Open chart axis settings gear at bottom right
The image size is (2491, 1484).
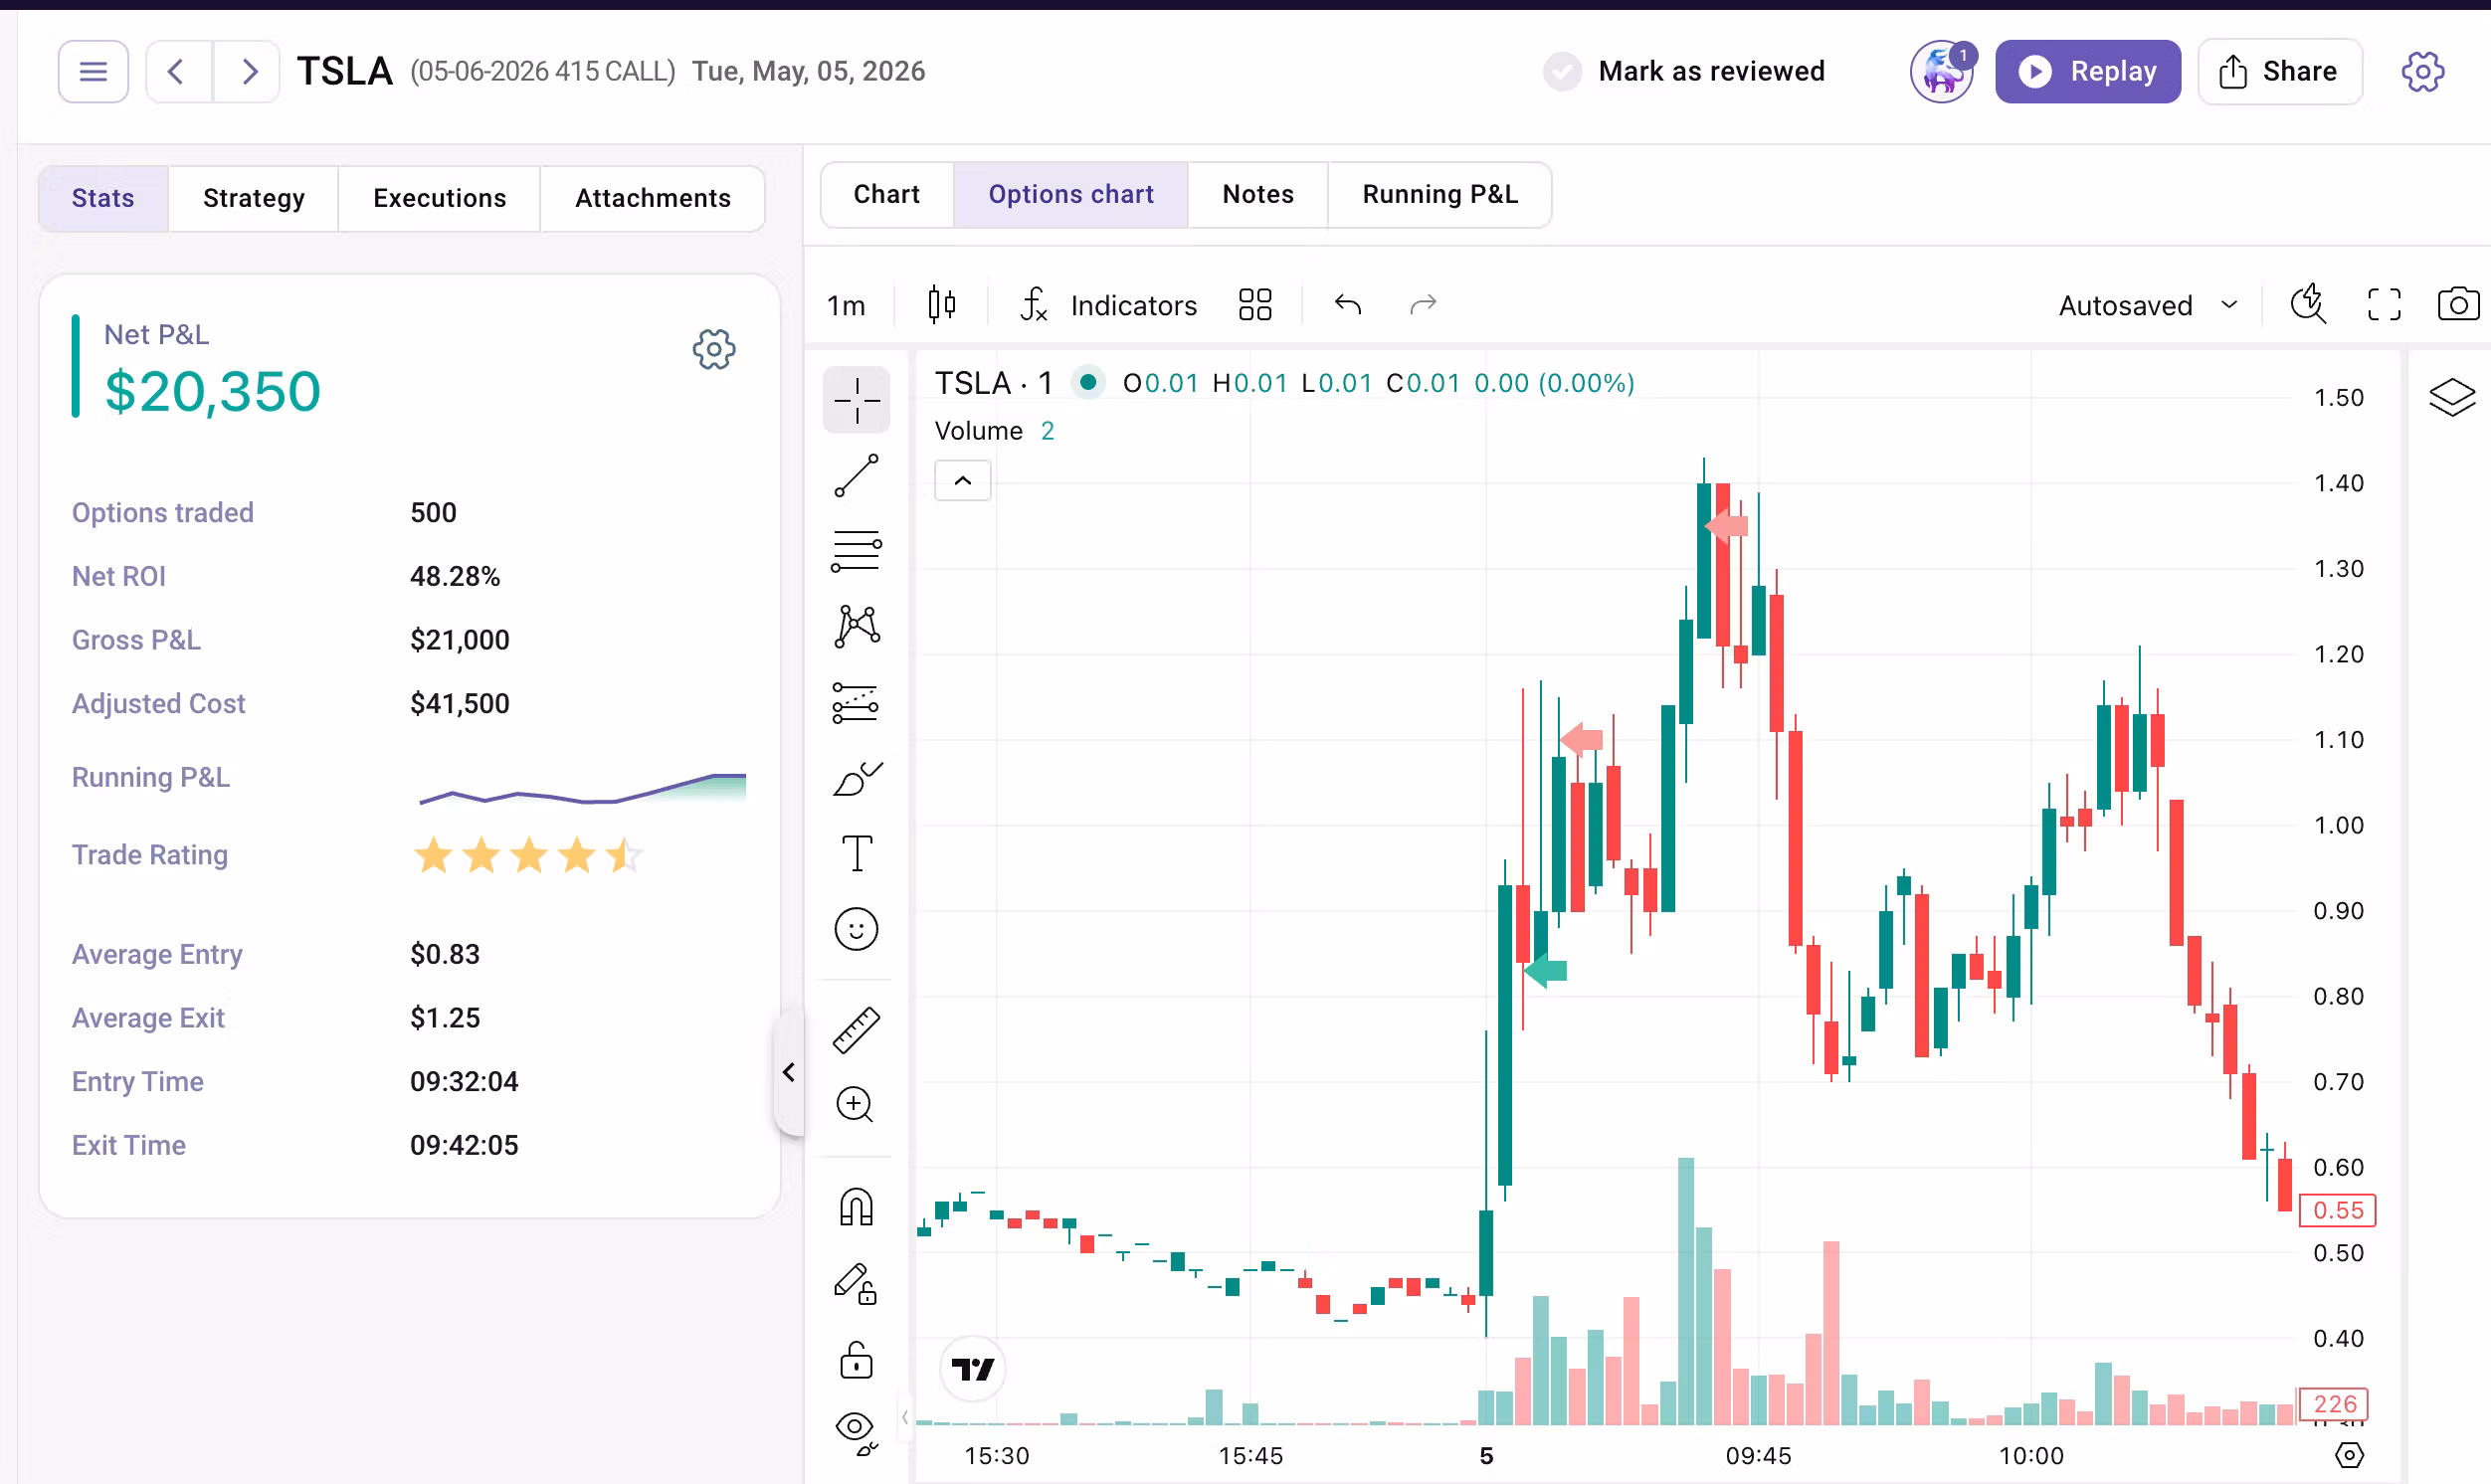click(x=2349, y=1455)
